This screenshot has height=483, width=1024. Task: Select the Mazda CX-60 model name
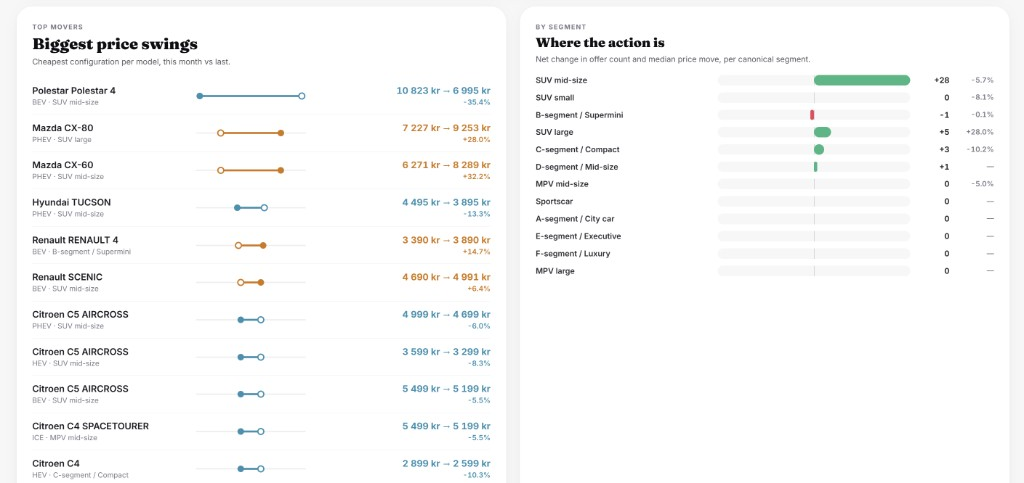click(x=63, y=165)
